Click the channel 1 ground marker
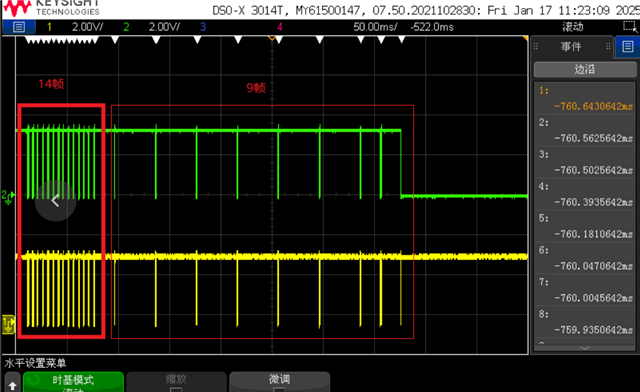Image resolution: width=640 pixels, height=392 pixels. click(8, 324)
